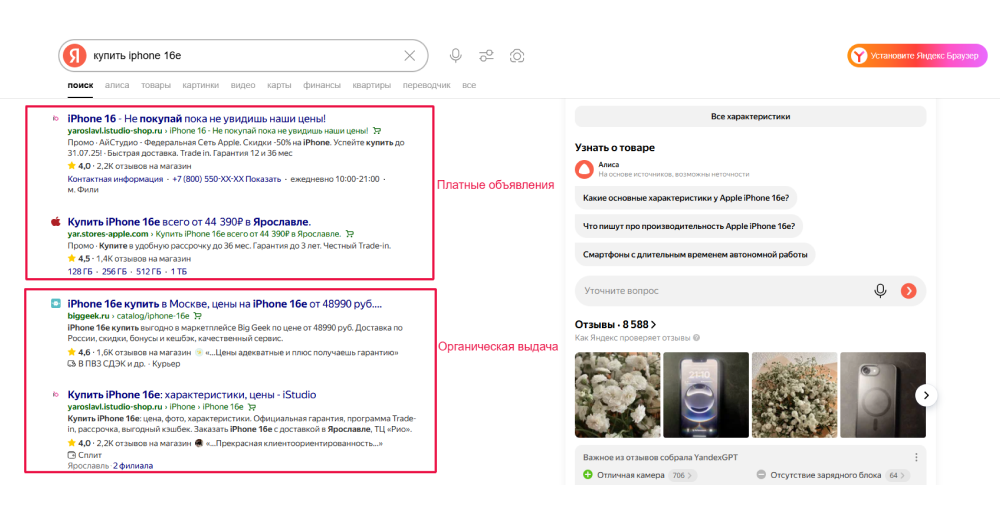This screenshot has width=1000, height=518.
Task: Open image search camera icon
Action: pyautogui.click(x=517, y=56)
